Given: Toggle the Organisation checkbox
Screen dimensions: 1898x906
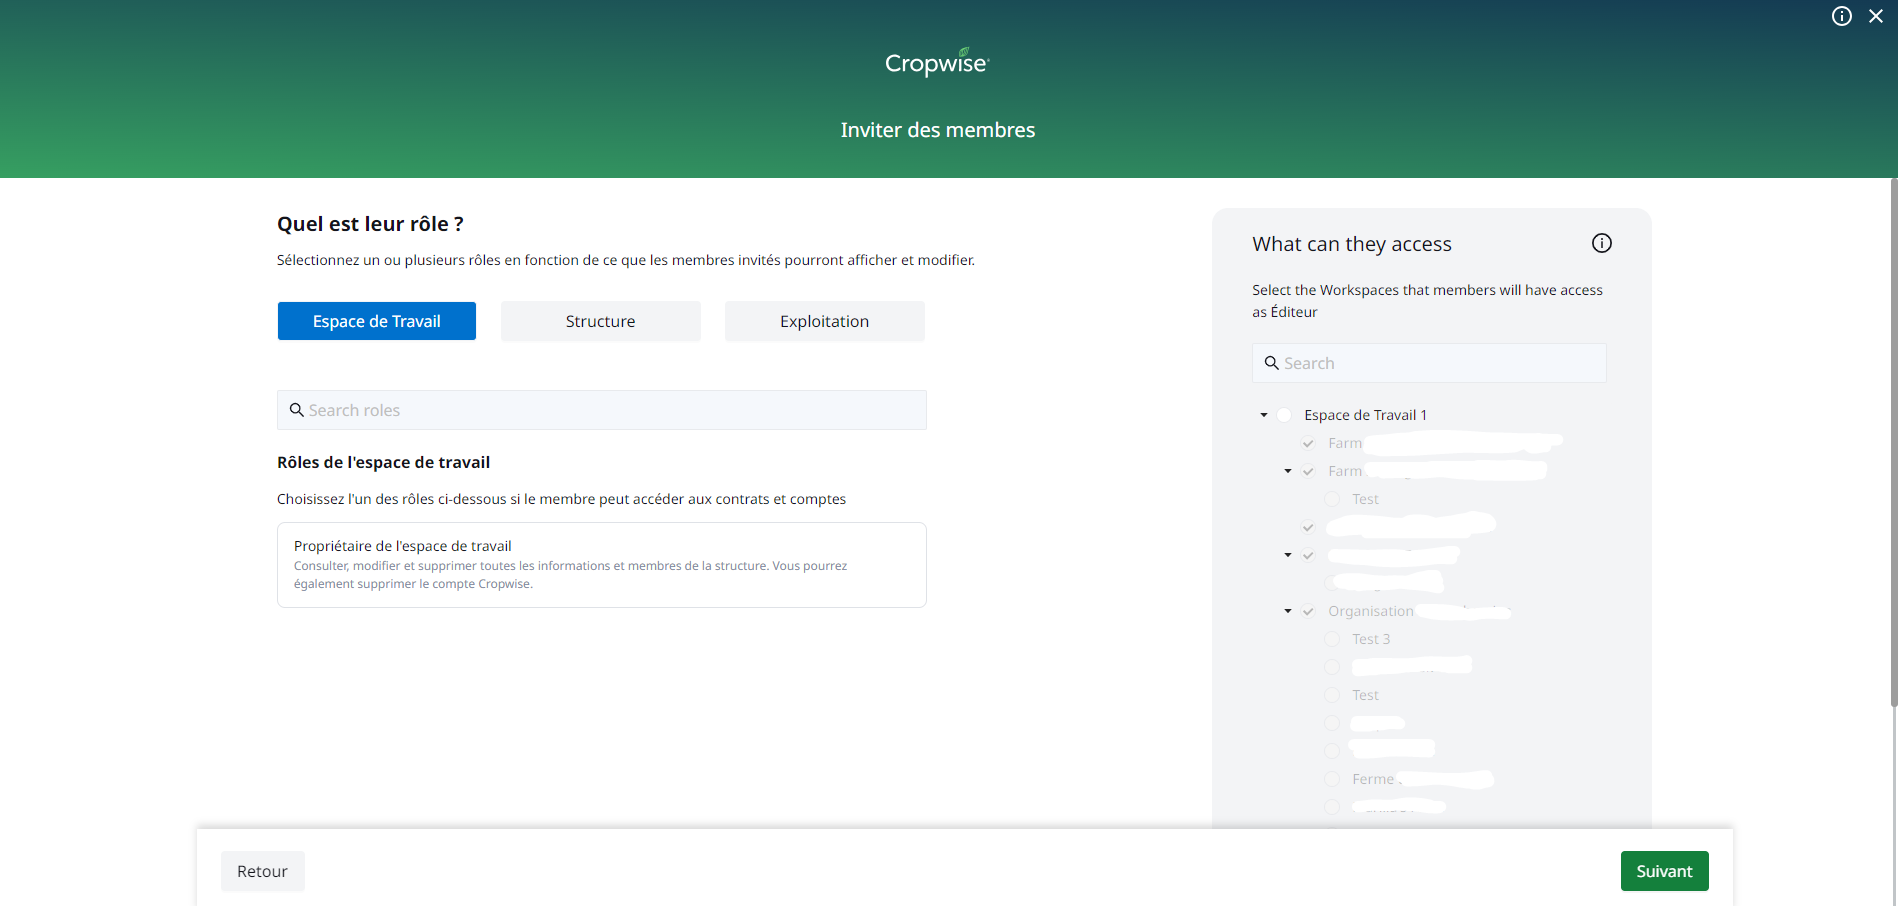Looking at the screenshot, I should [x=1308, y=611].
